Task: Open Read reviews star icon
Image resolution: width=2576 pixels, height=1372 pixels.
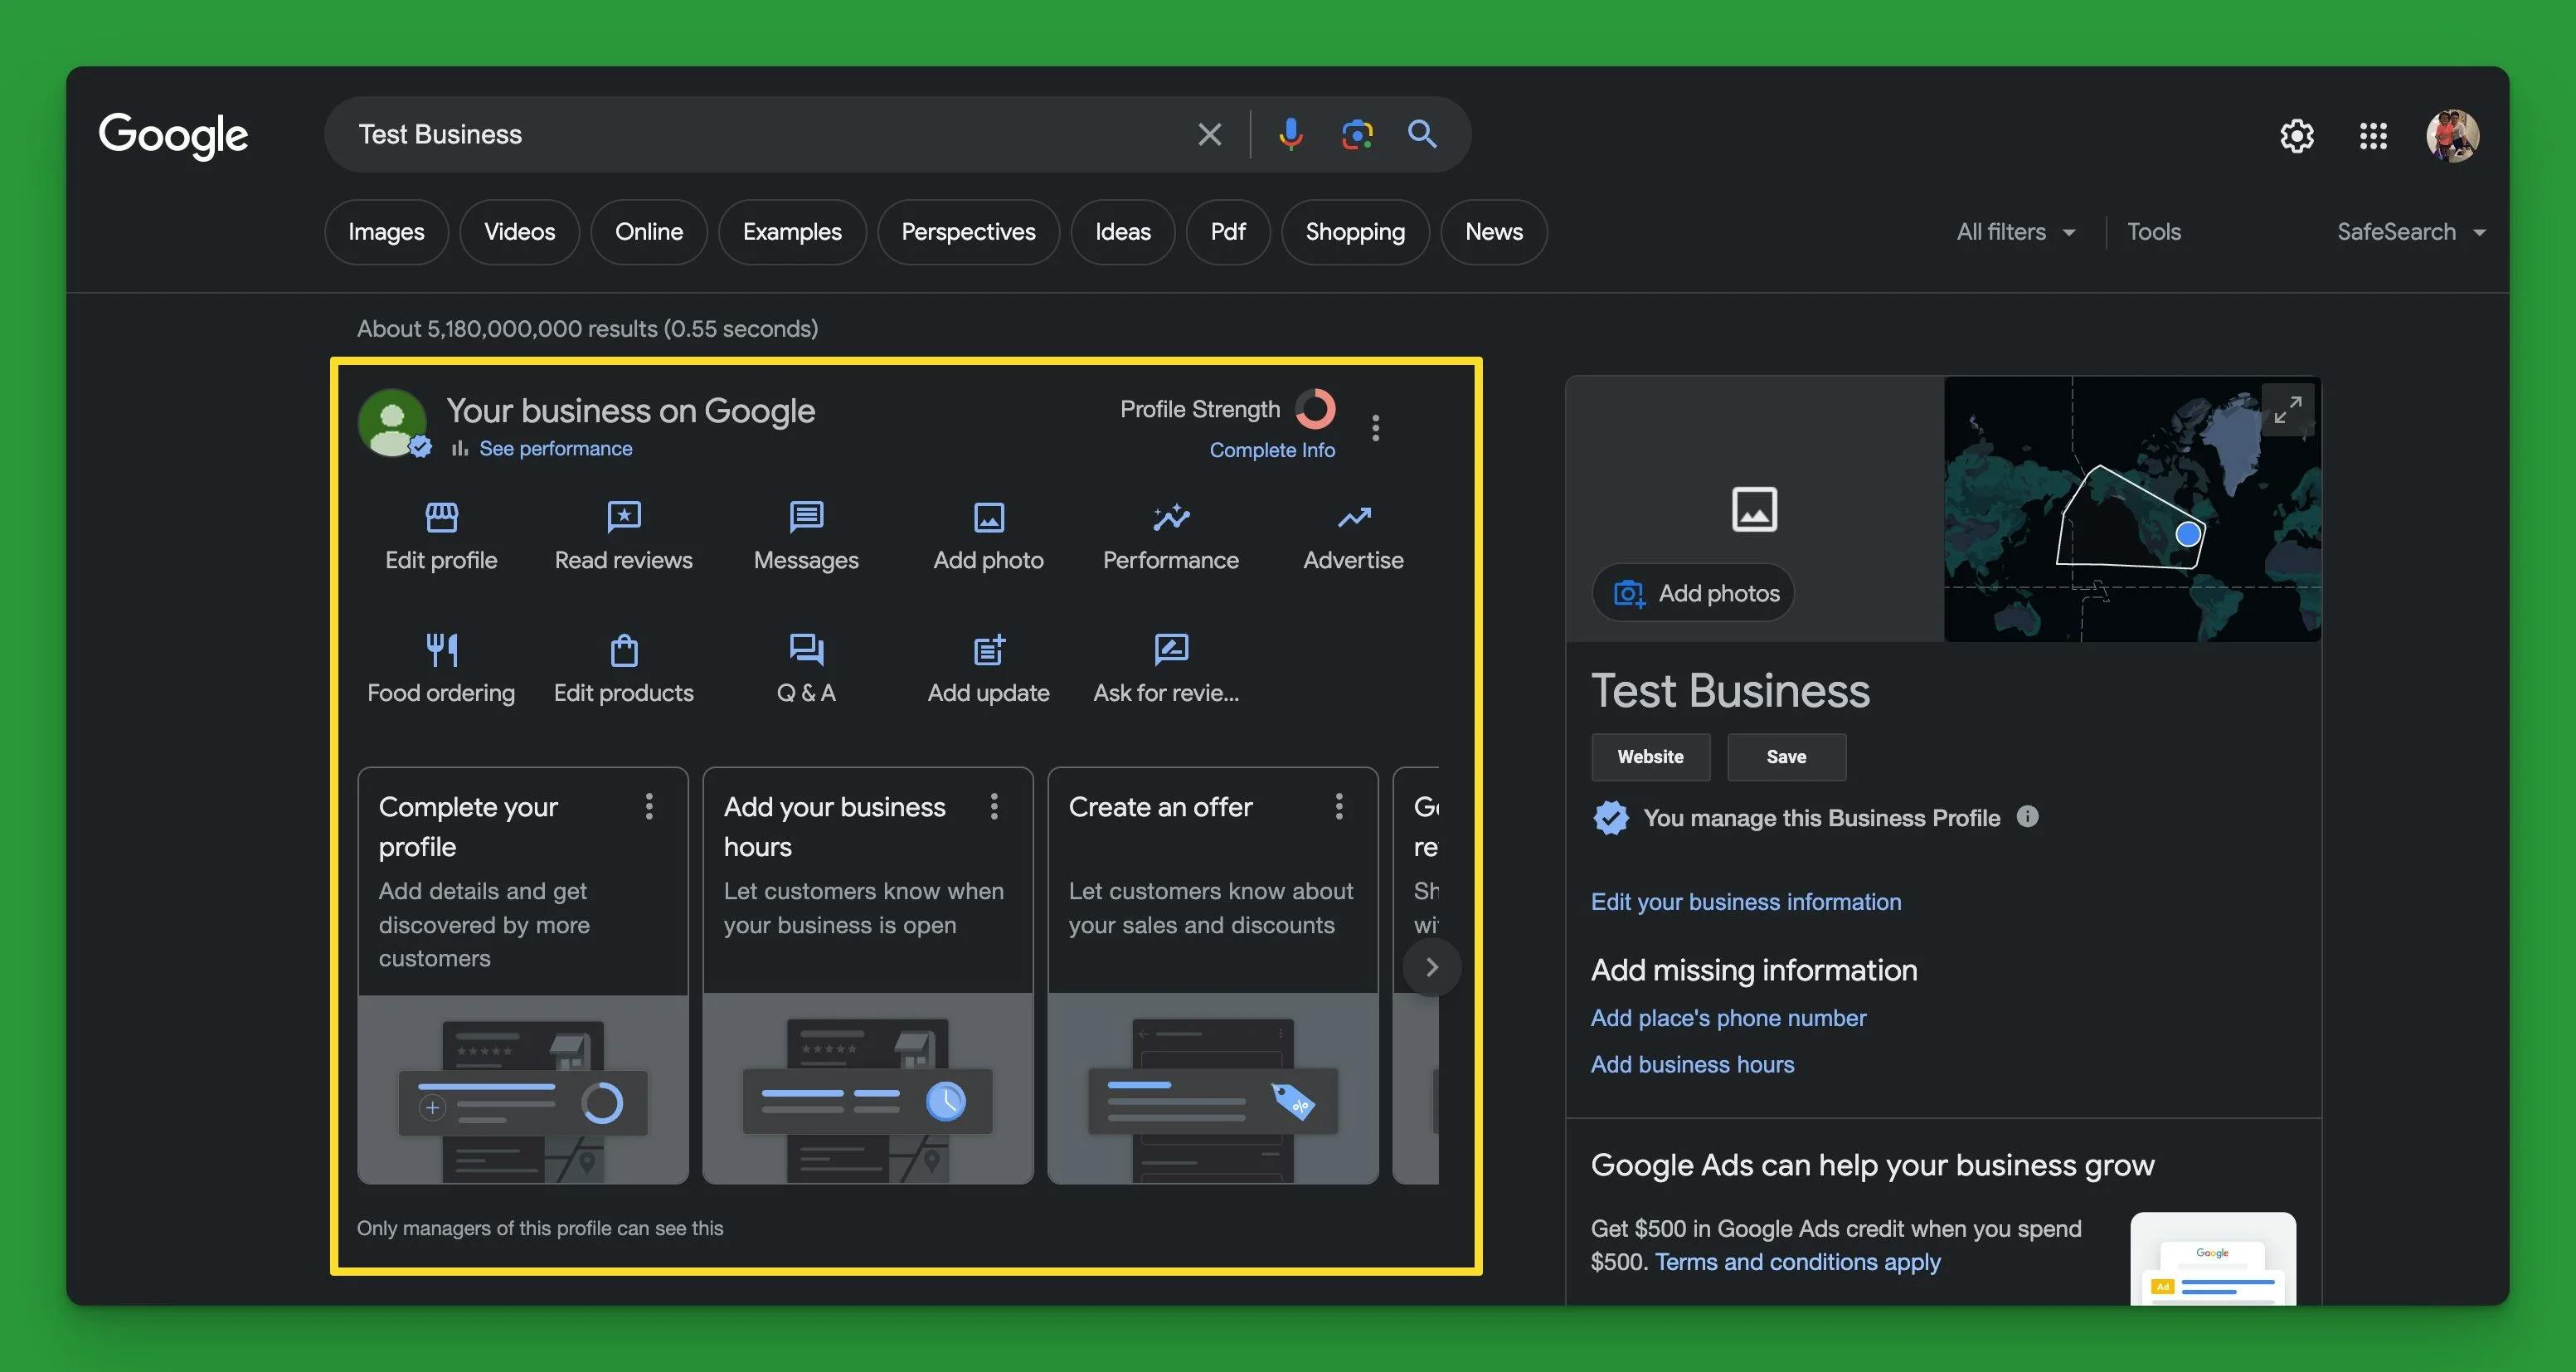Action: [624, 516]
